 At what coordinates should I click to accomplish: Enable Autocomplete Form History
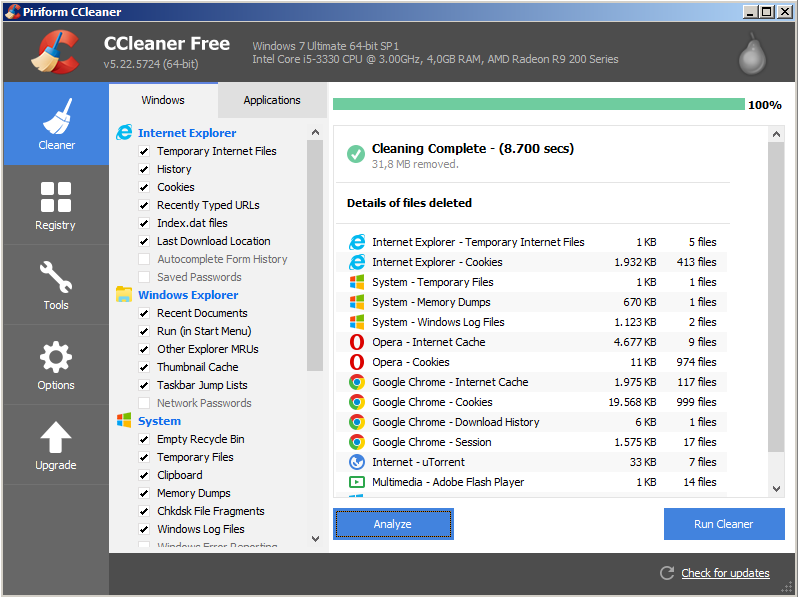coord(144,259)
